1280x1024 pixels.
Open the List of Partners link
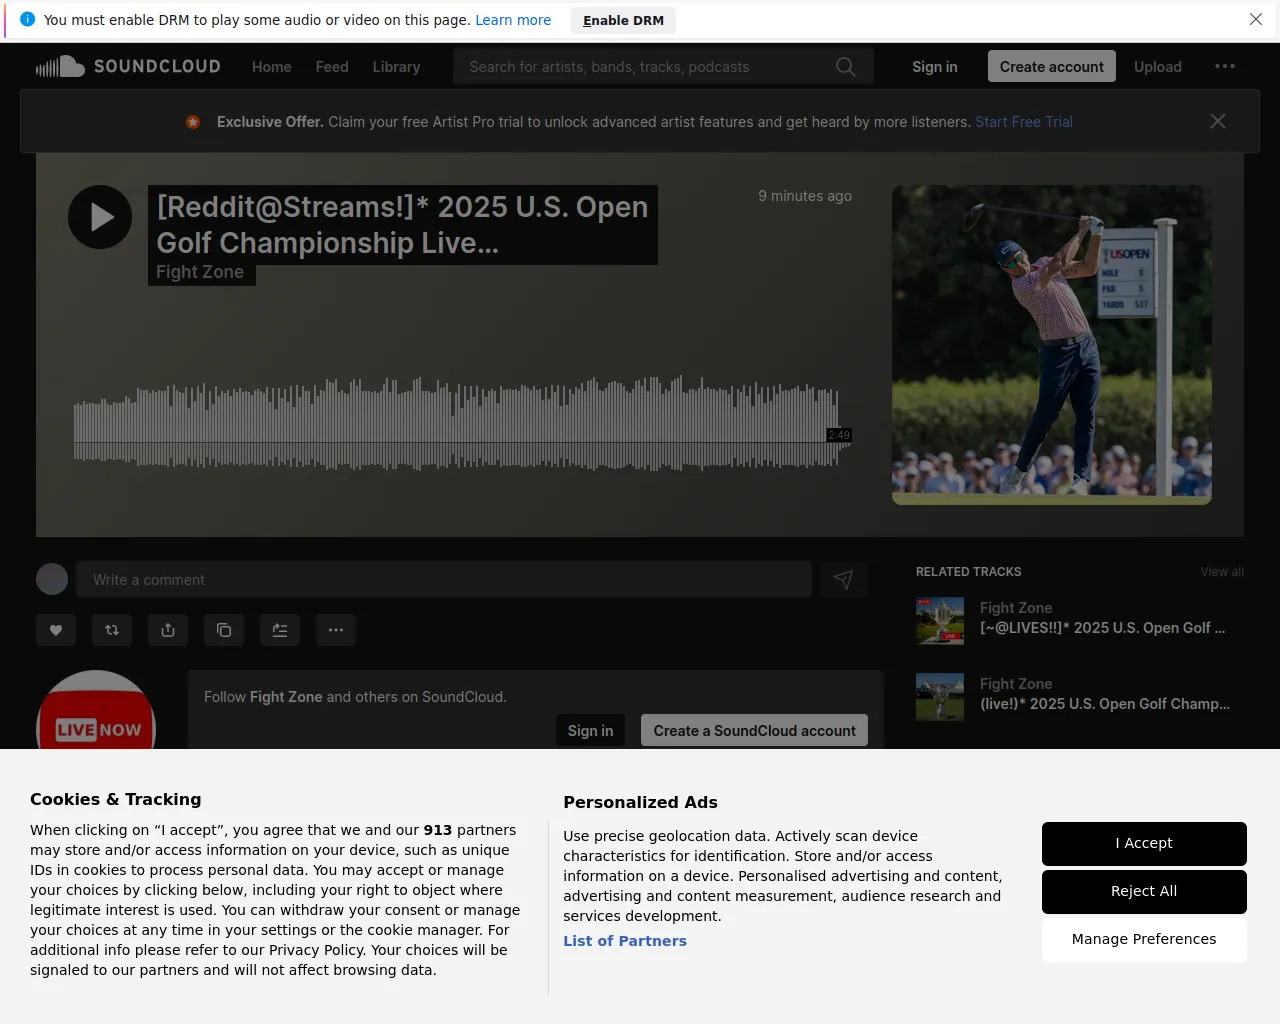tap(625, 941)
